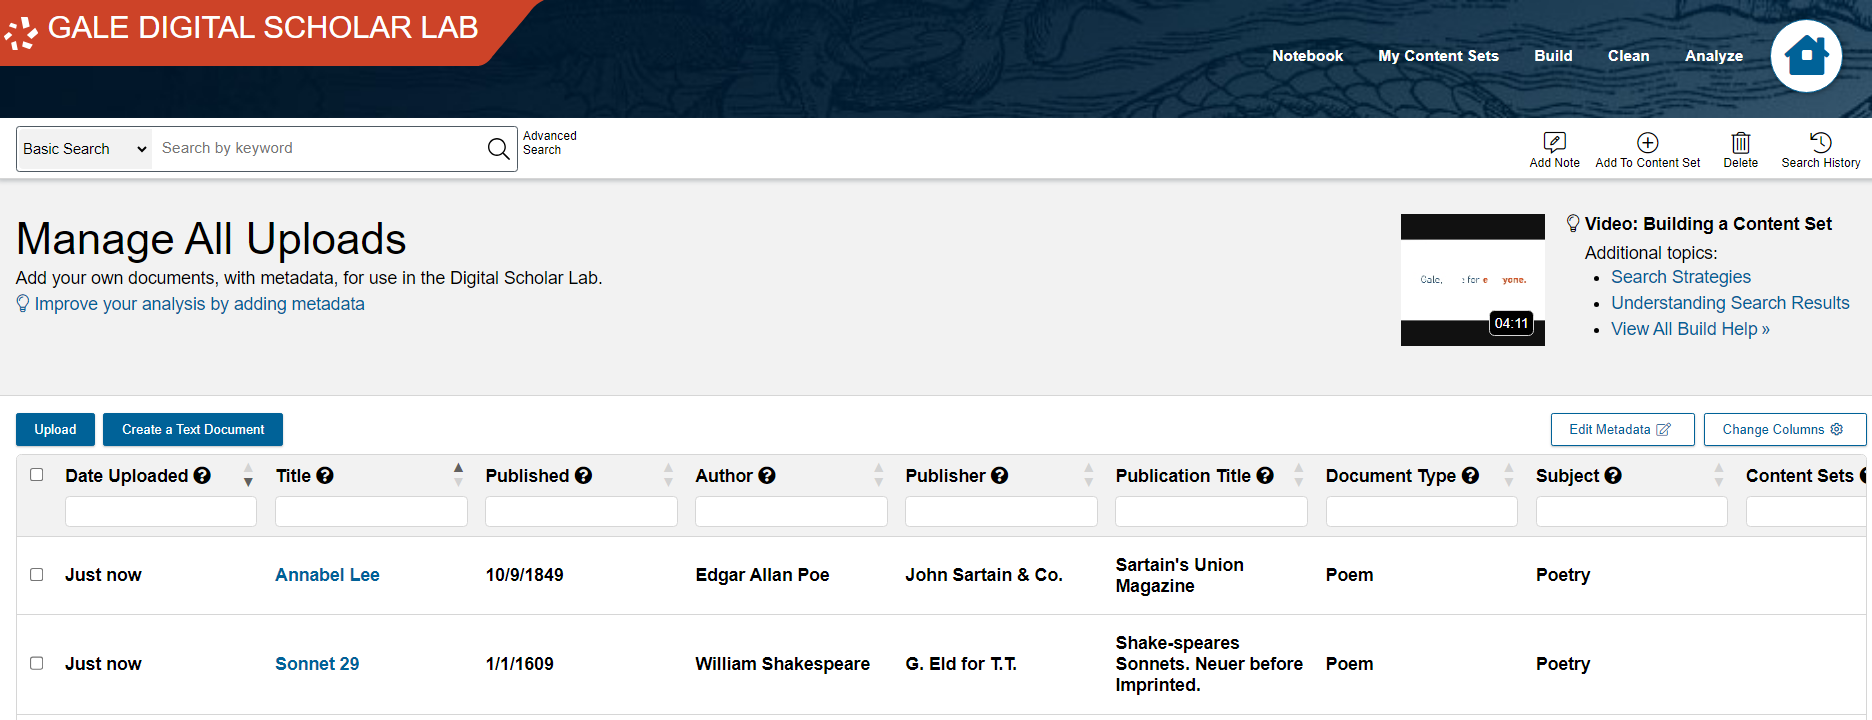Image resolution: width=1872 pixels, height=720 pixels.
Task: Sort by Title column arrows
Action: pyautogui.click(x=458, y=475)
